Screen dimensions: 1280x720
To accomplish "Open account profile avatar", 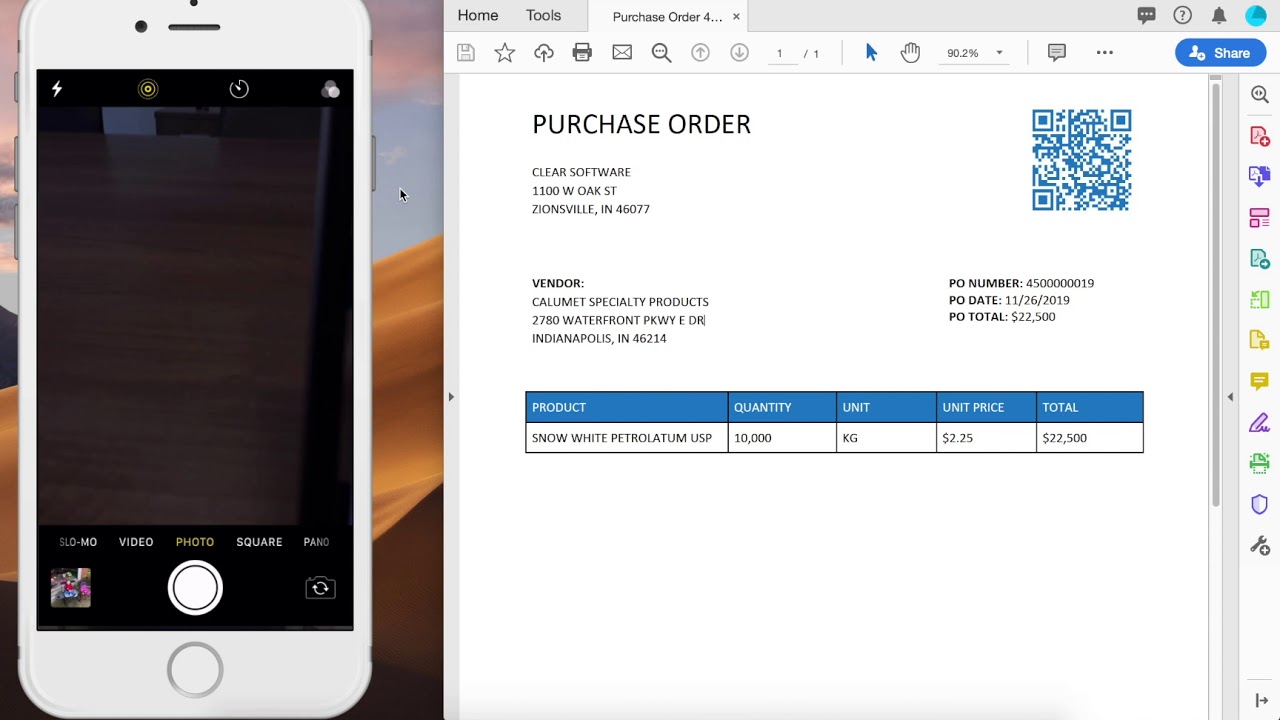I will 1256,15.
